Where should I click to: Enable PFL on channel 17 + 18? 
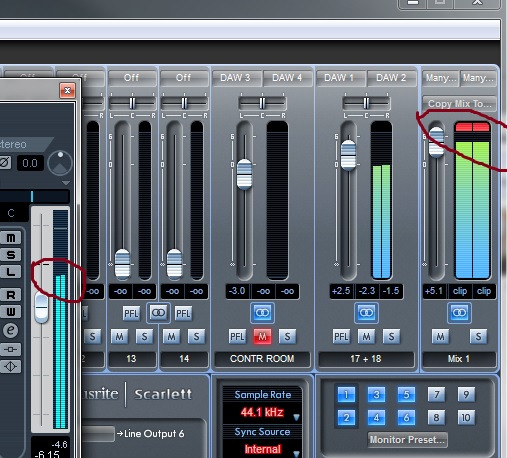pos(341,337)
